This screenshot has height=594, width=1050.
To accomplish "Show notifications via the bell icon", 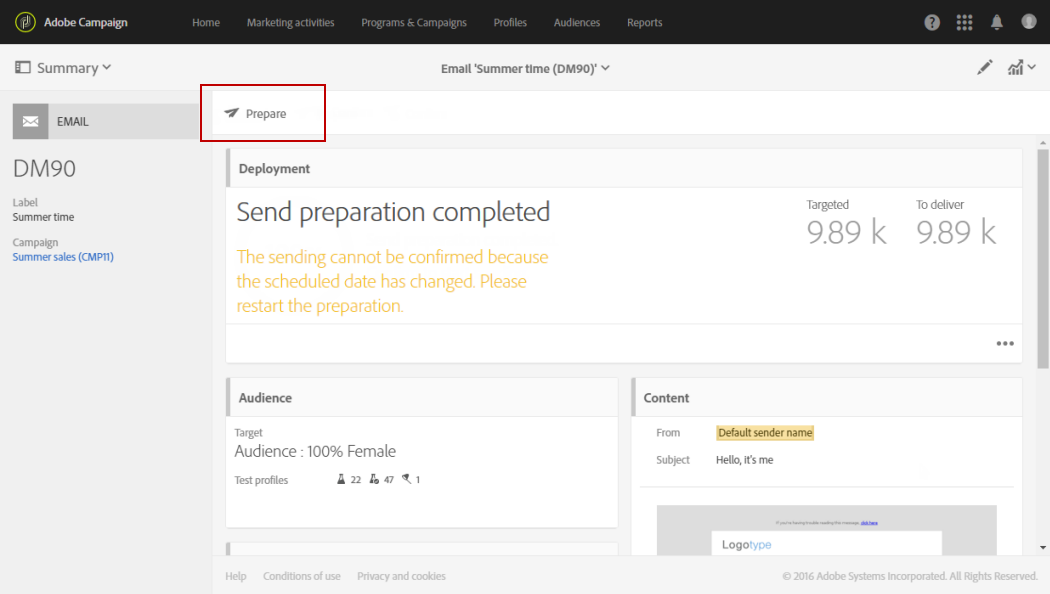I will (x=997, y=22).
